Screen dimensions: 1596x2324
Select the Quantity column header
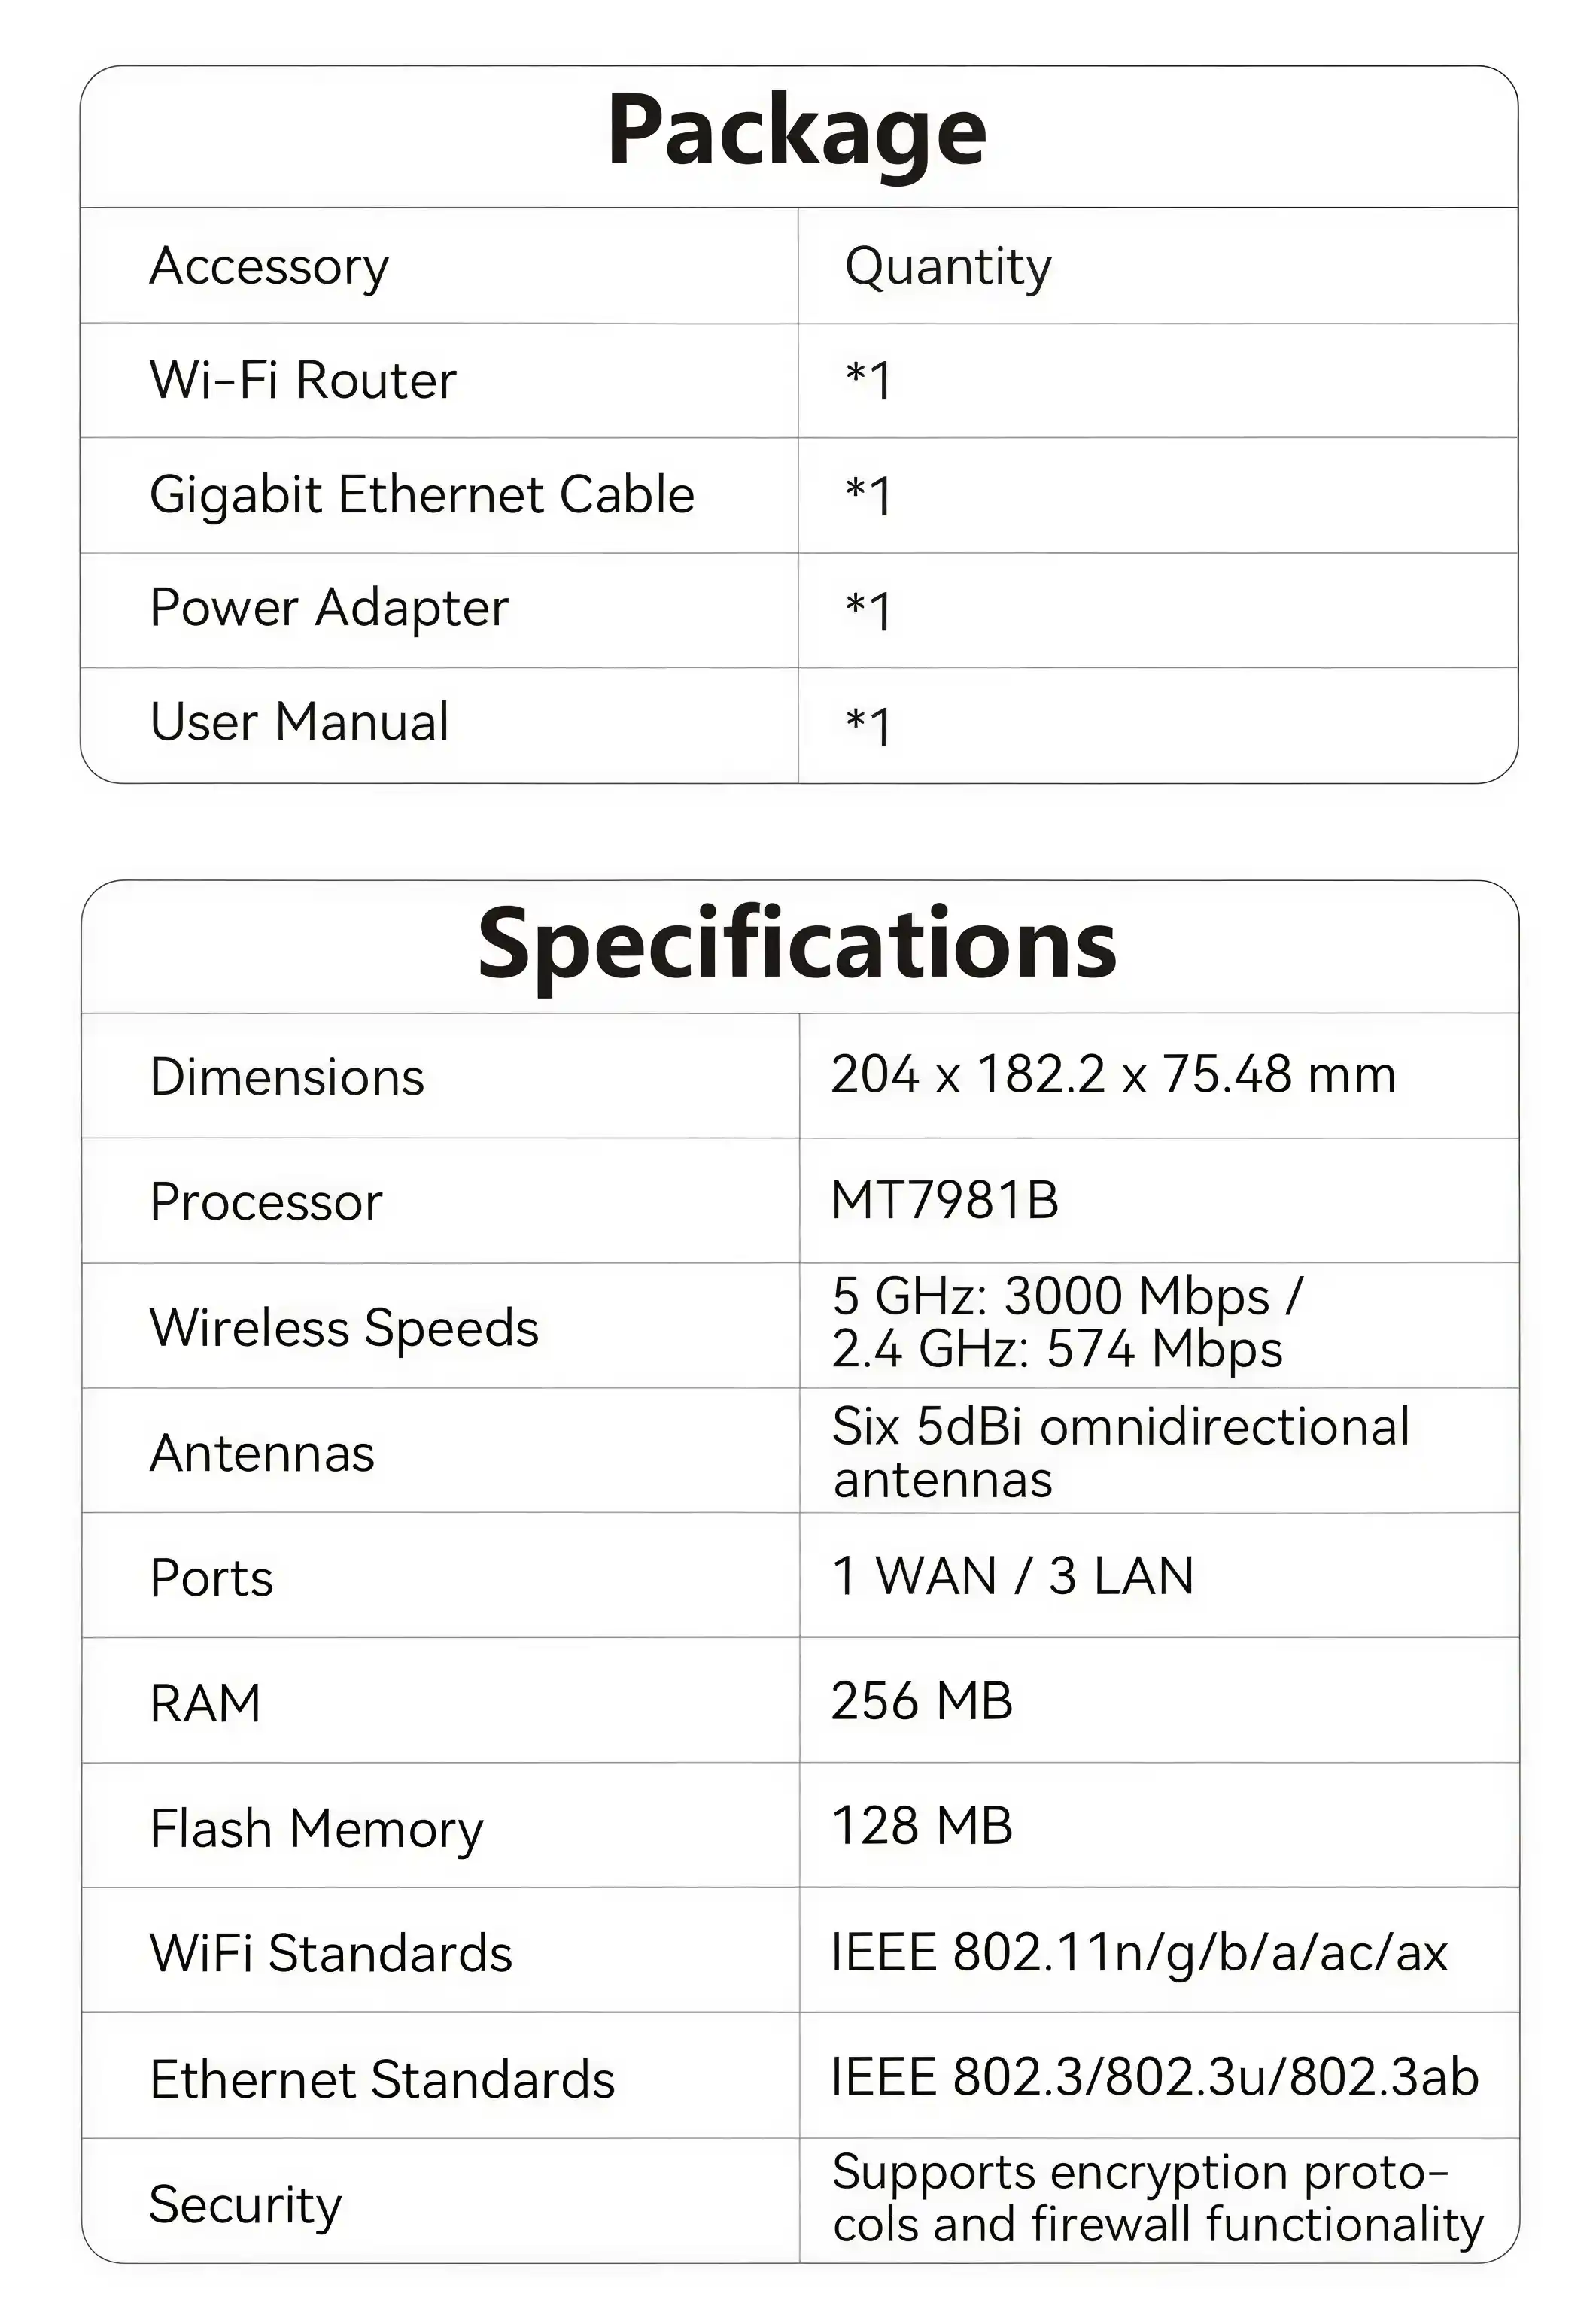pyautogui.click(x=948, y=267)
